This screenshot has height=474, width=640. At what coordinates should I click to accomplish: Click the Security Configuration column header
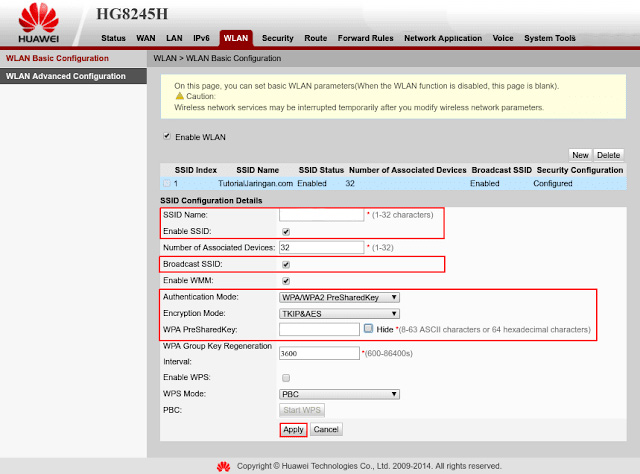tap(580, 170)
